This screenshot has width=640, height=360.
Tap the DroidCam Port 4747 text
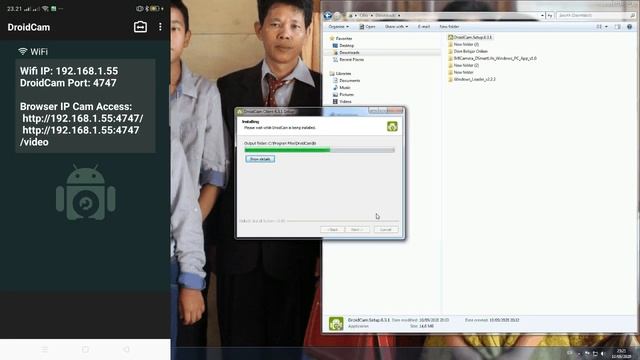[x=68, y=83]
